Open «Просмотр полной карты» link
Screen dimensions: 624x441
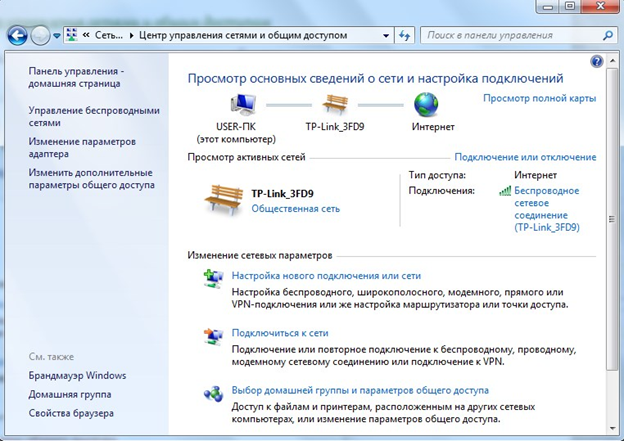coord(539,98)
